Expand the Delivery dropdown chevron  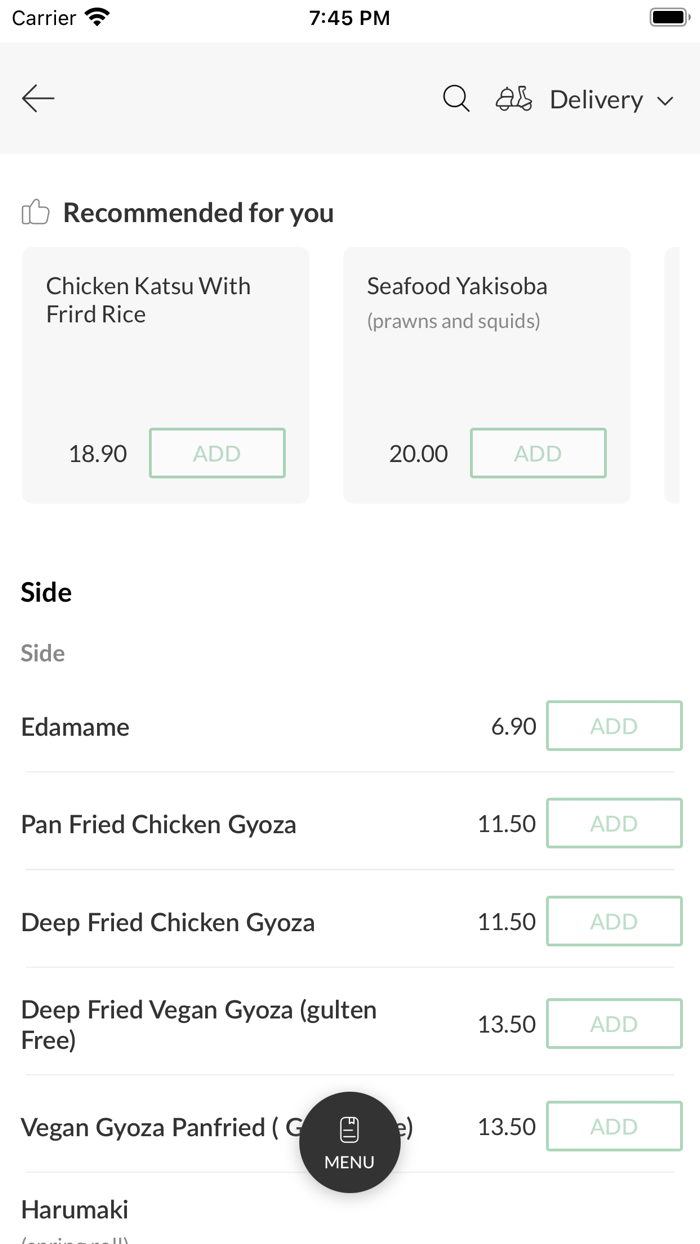click(665, 101)
